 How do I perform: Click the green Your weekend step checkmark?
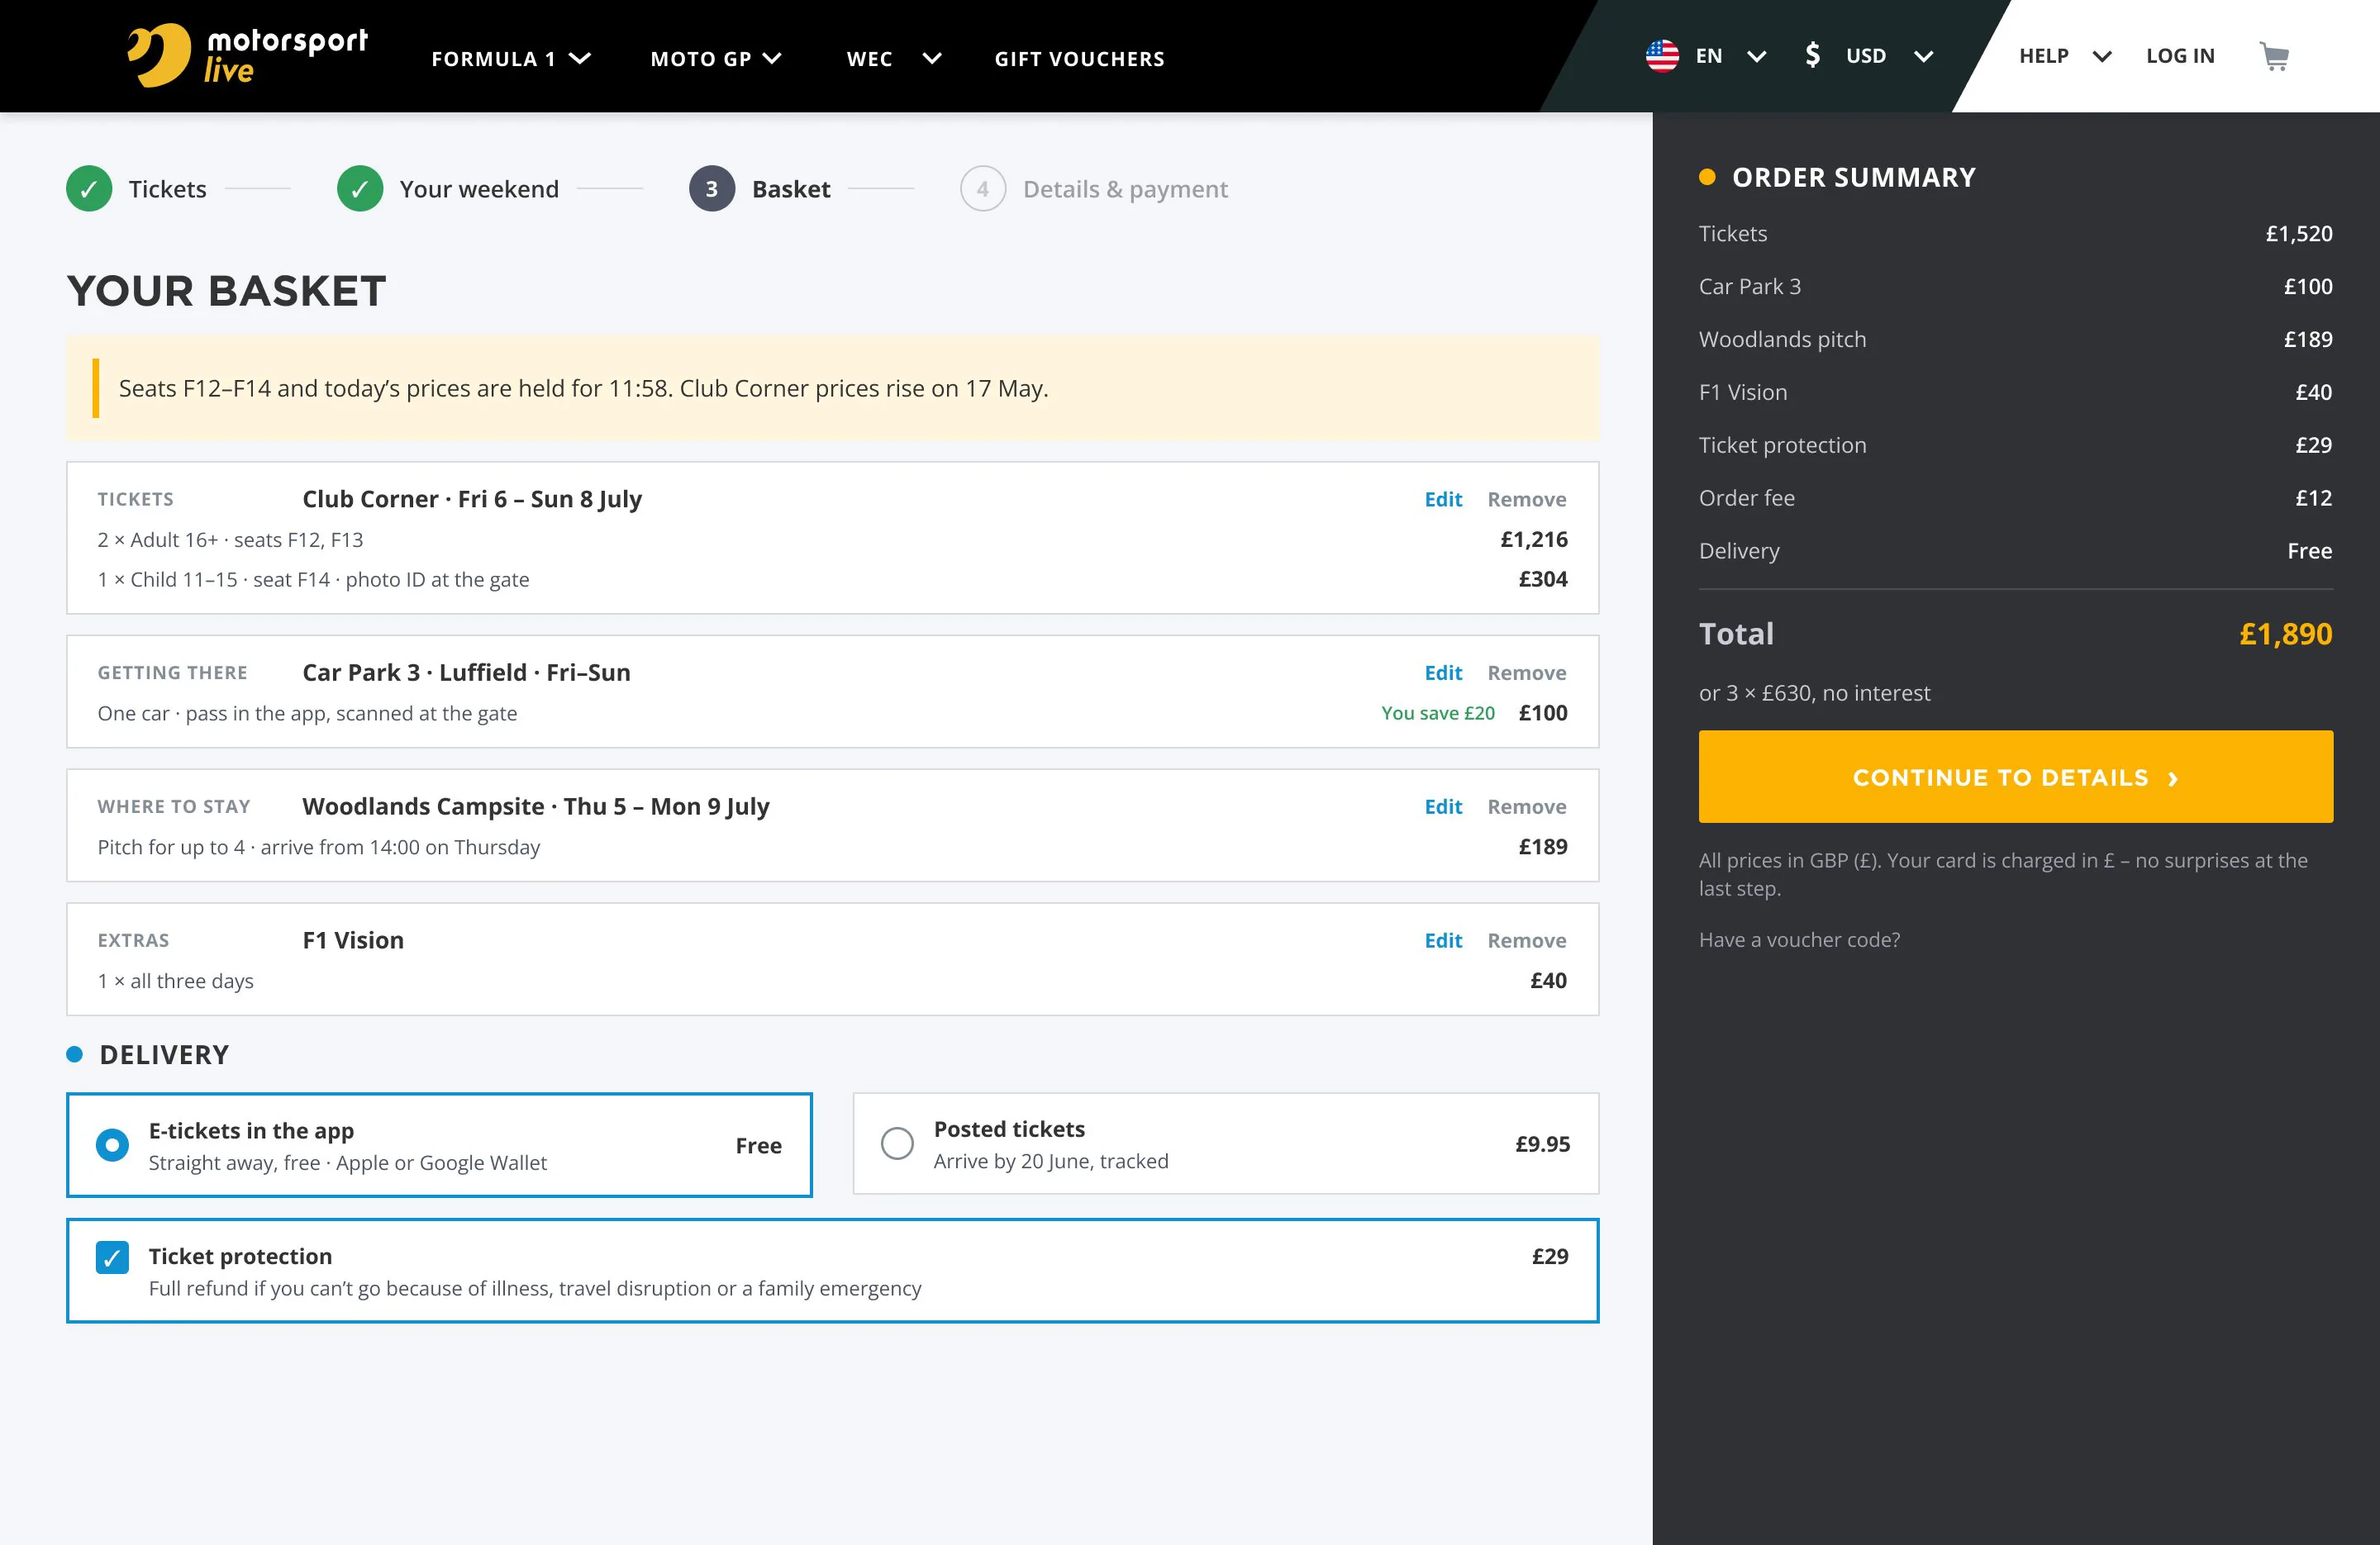point(360,189)
